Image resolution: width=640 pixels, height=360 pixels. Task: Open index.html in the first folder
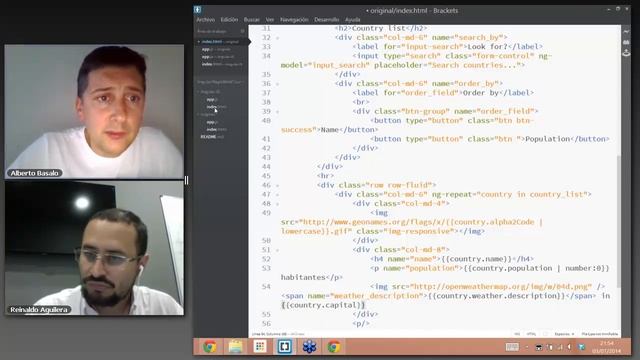pyautogui.click(x=216, y=107)
